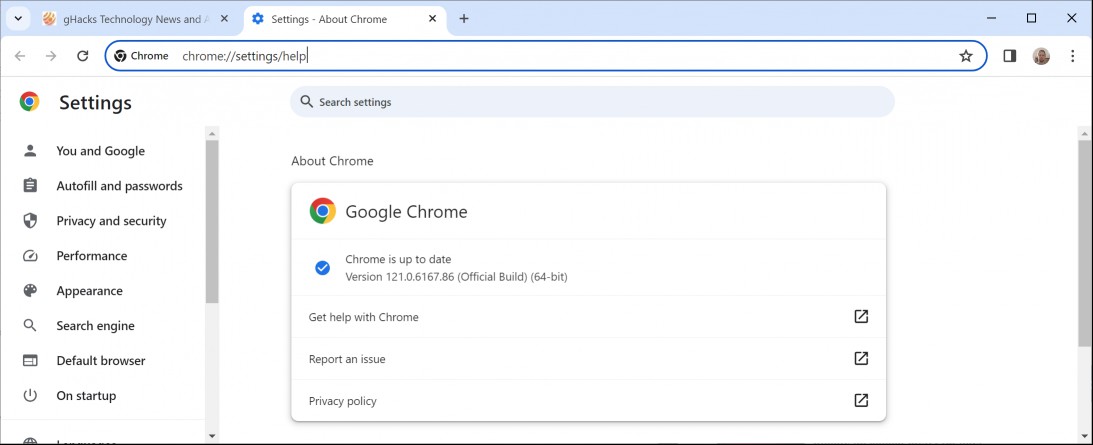Image resolution: width=1093 pixels, height=445 pixels.
Task: Click the Google Chrome card title
Action: pos(406,211)
